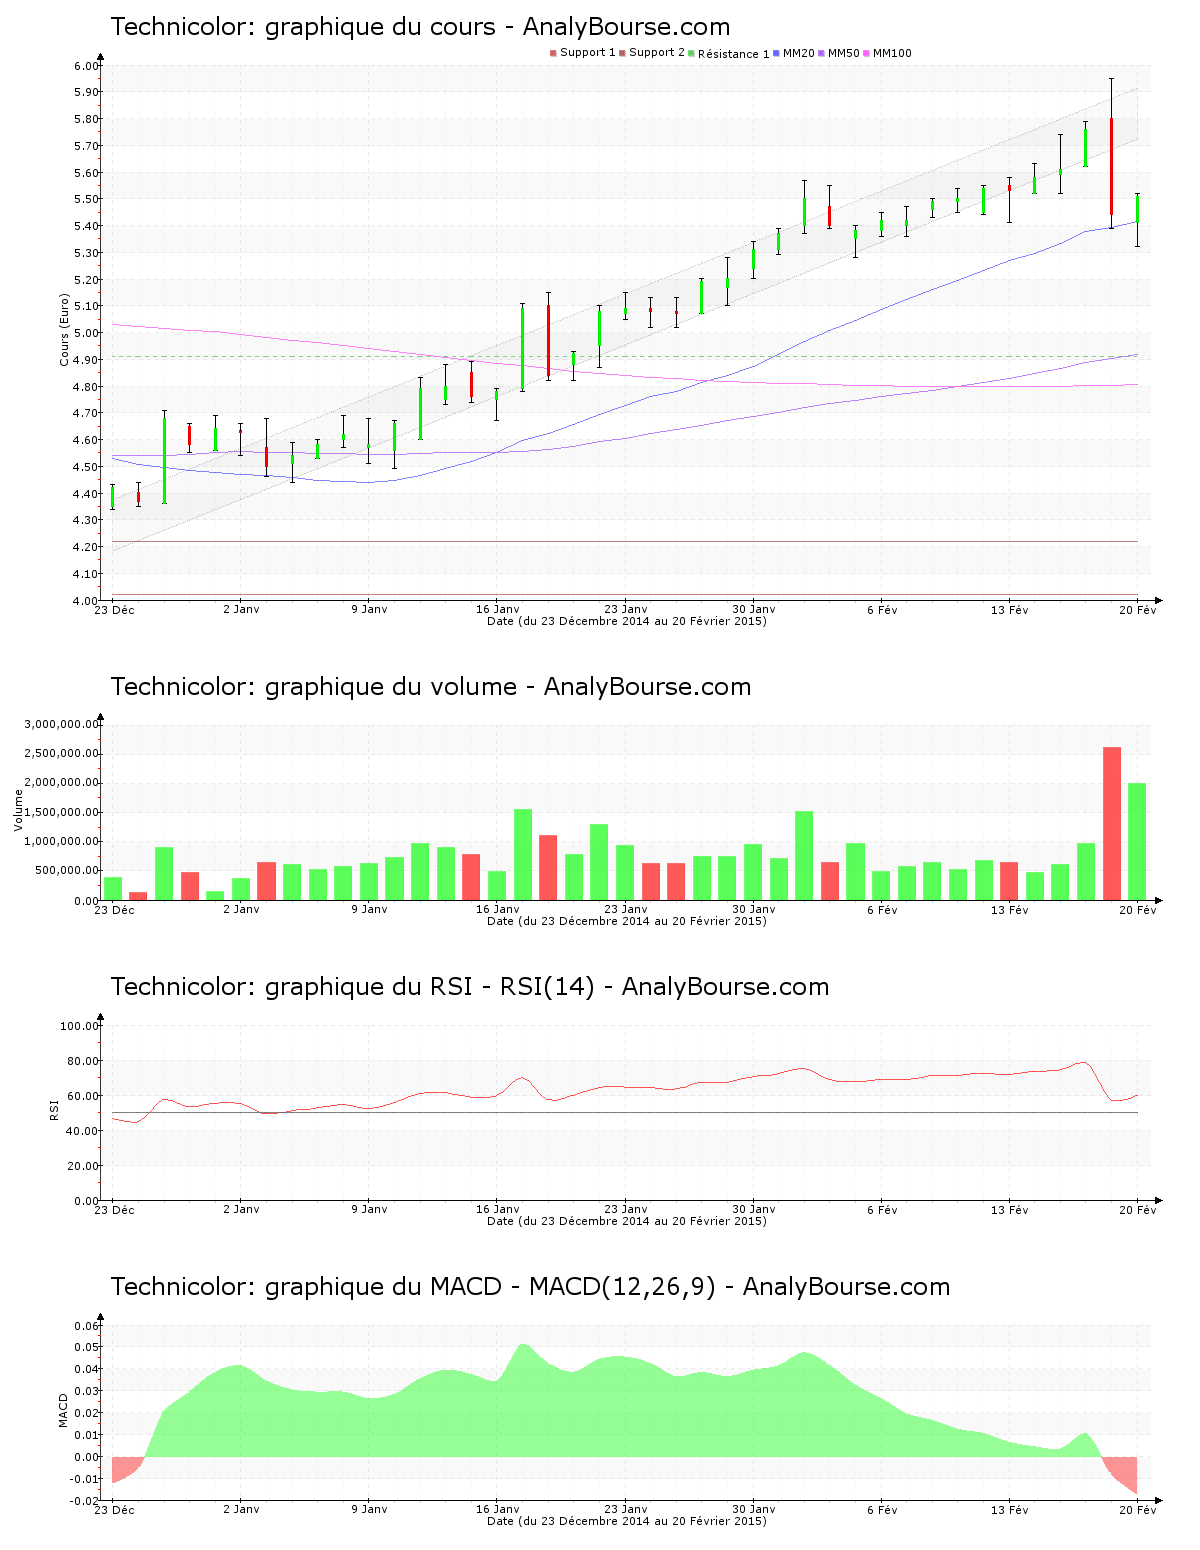Click '16 Janv' date on price chart
Image resolution: width=1200 pixels, height=1550 pixels.
click(498, 609)
